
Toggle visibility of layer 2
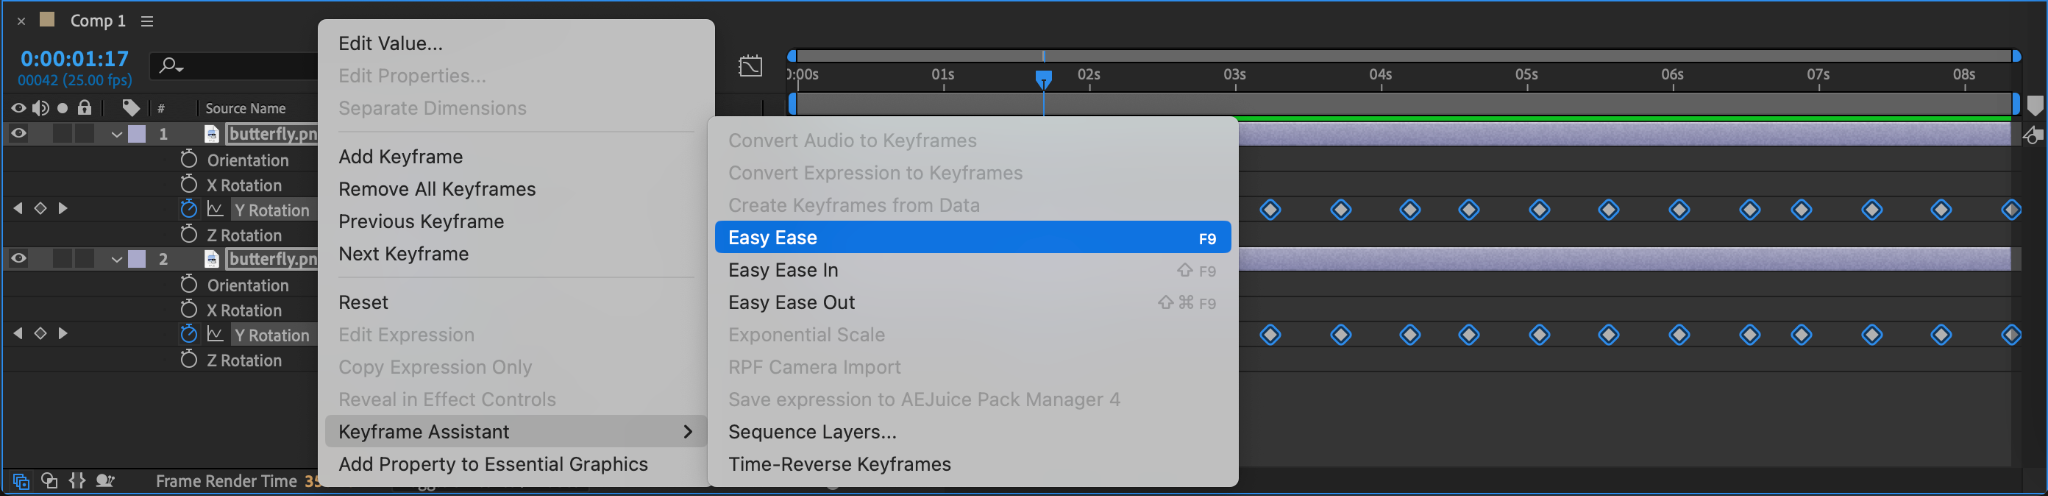(18, 258)
